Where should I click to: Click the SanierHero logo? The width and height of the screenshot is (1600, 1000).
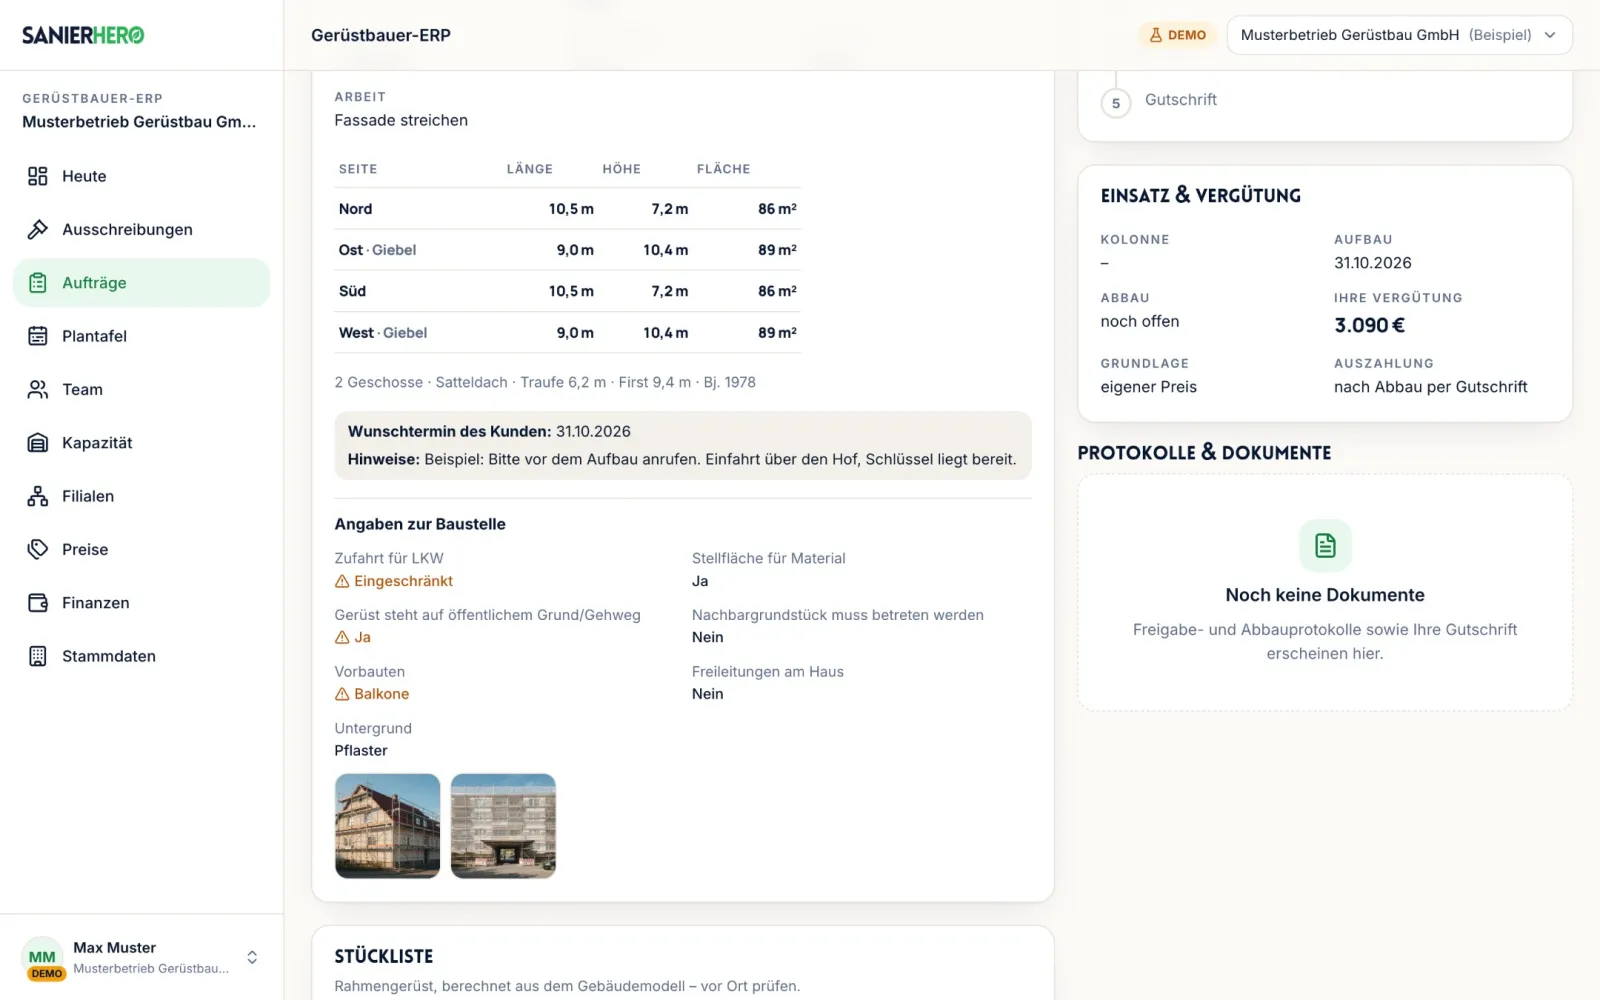pos(83,35)
